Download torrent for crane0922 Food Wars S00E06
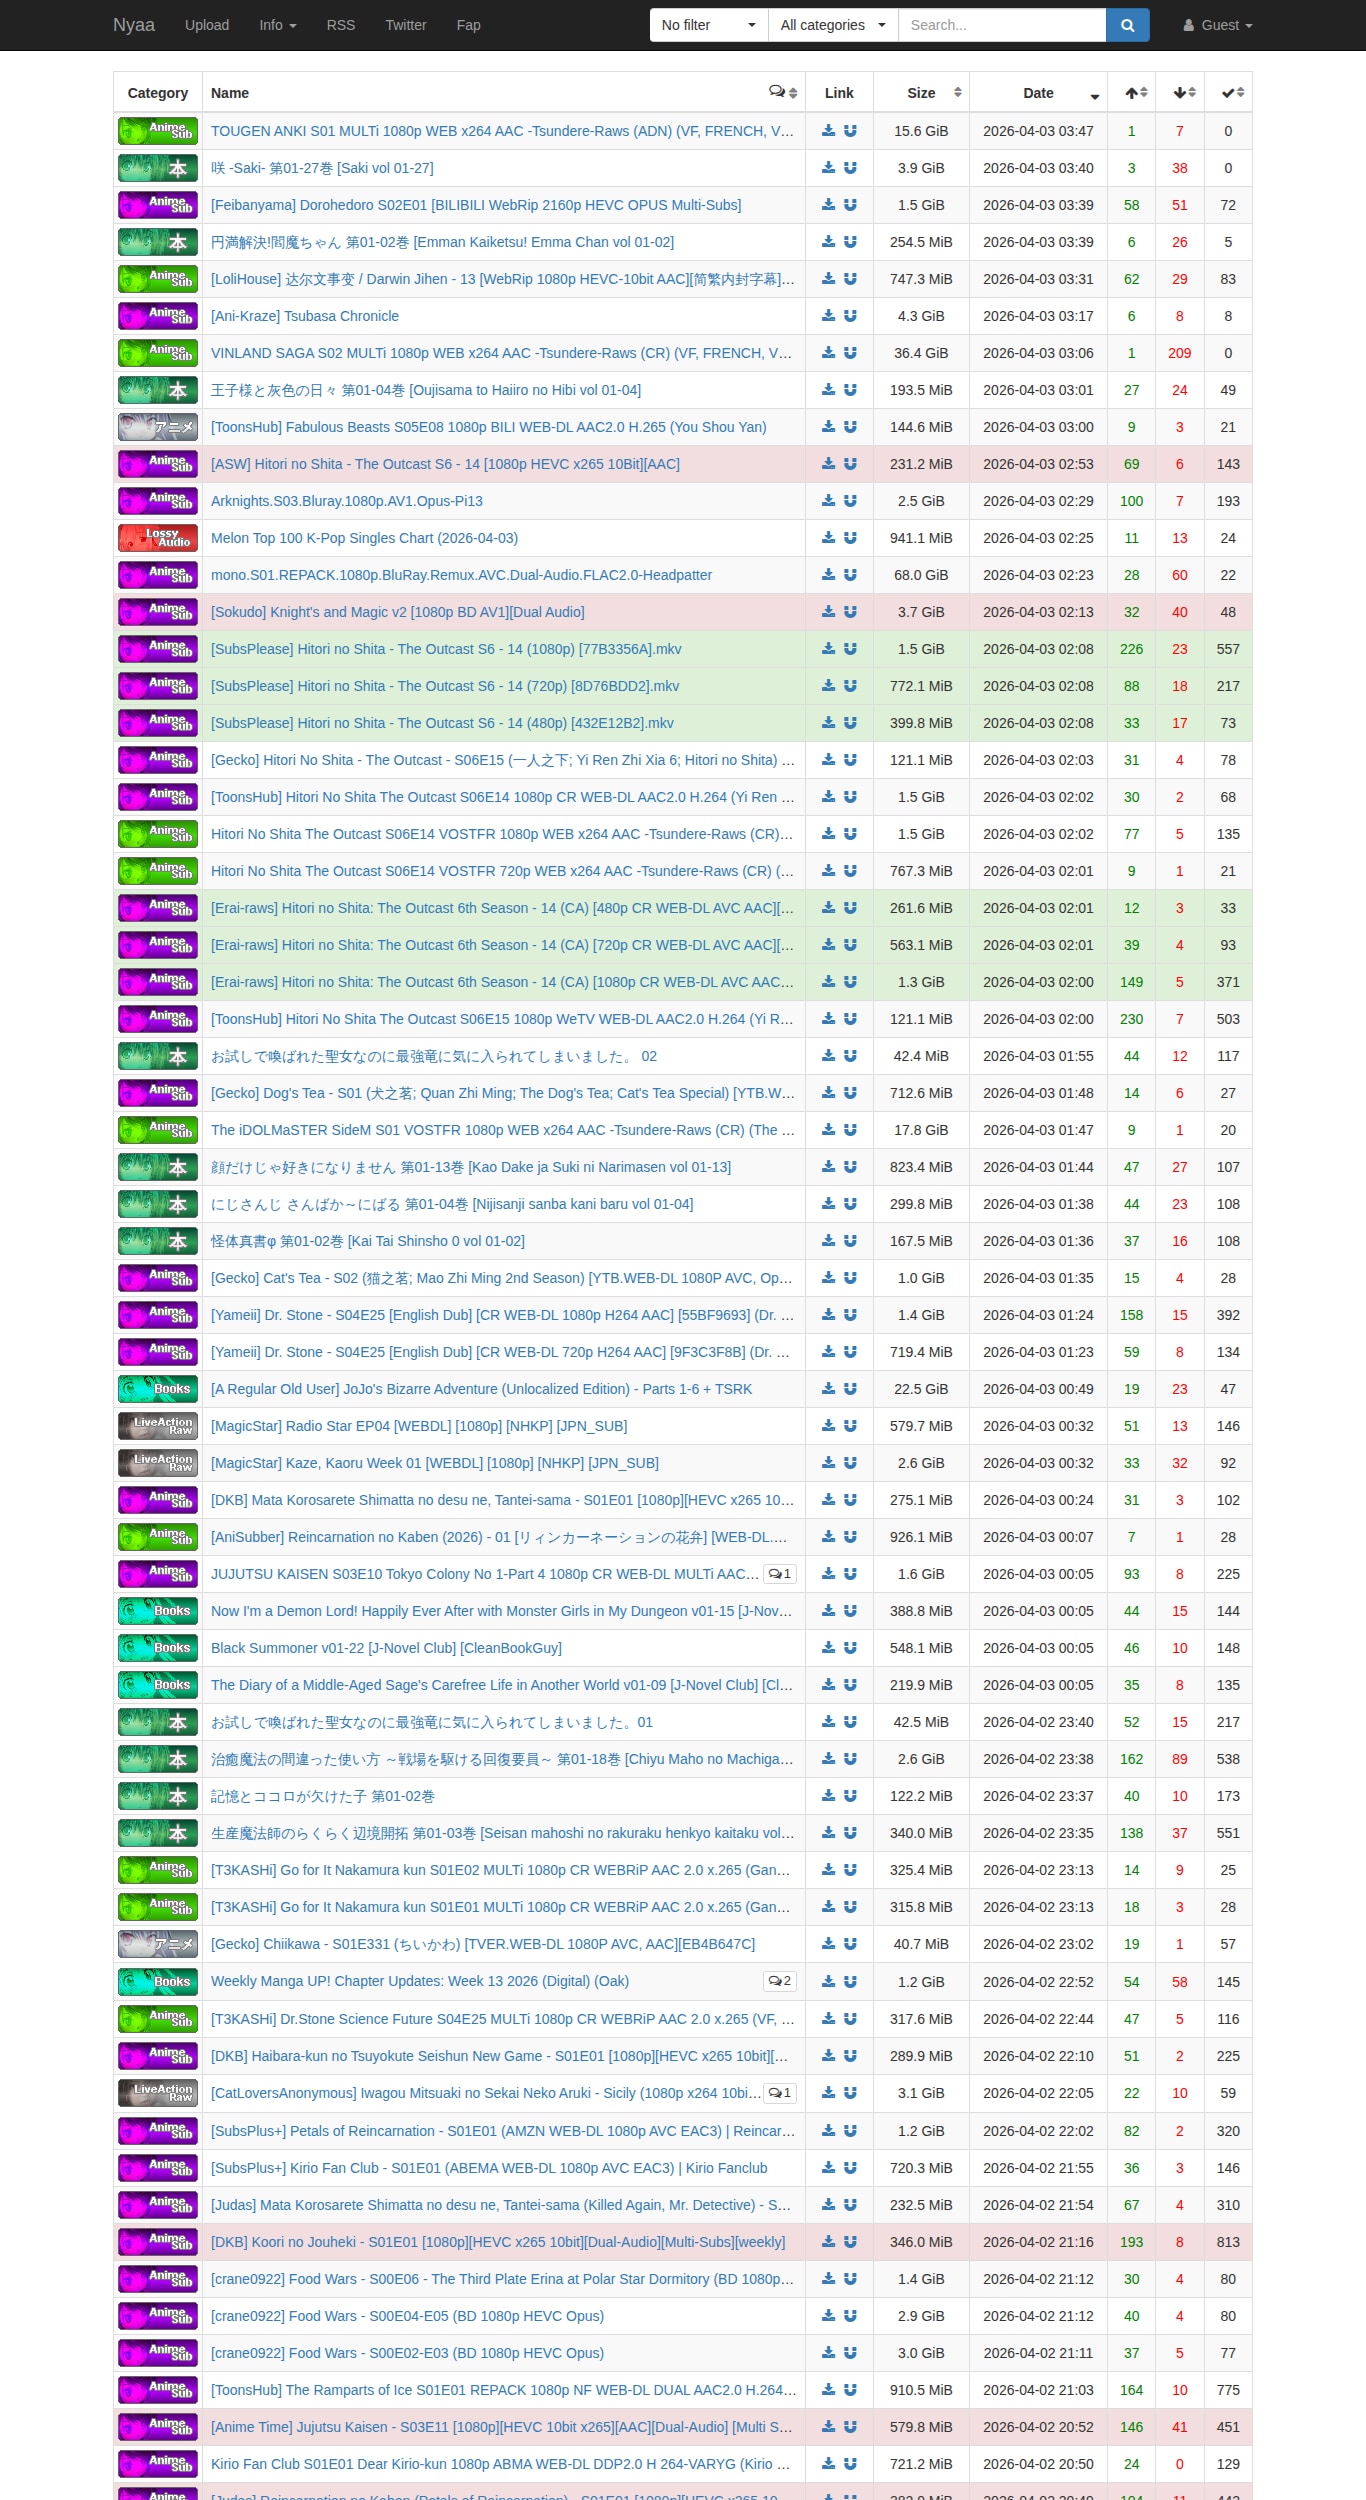Image resolution: width=1366 pixels, height=2500 pixels. click(828, 2279)
